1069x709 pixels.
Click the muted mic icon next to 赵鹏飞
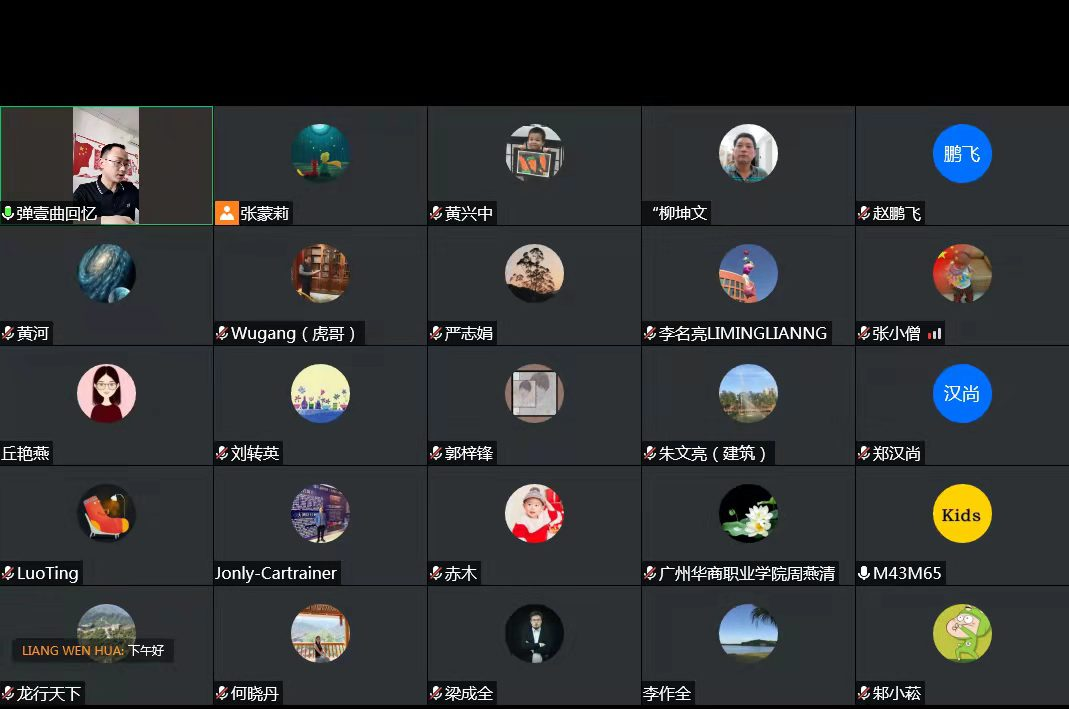coord(864,213)
